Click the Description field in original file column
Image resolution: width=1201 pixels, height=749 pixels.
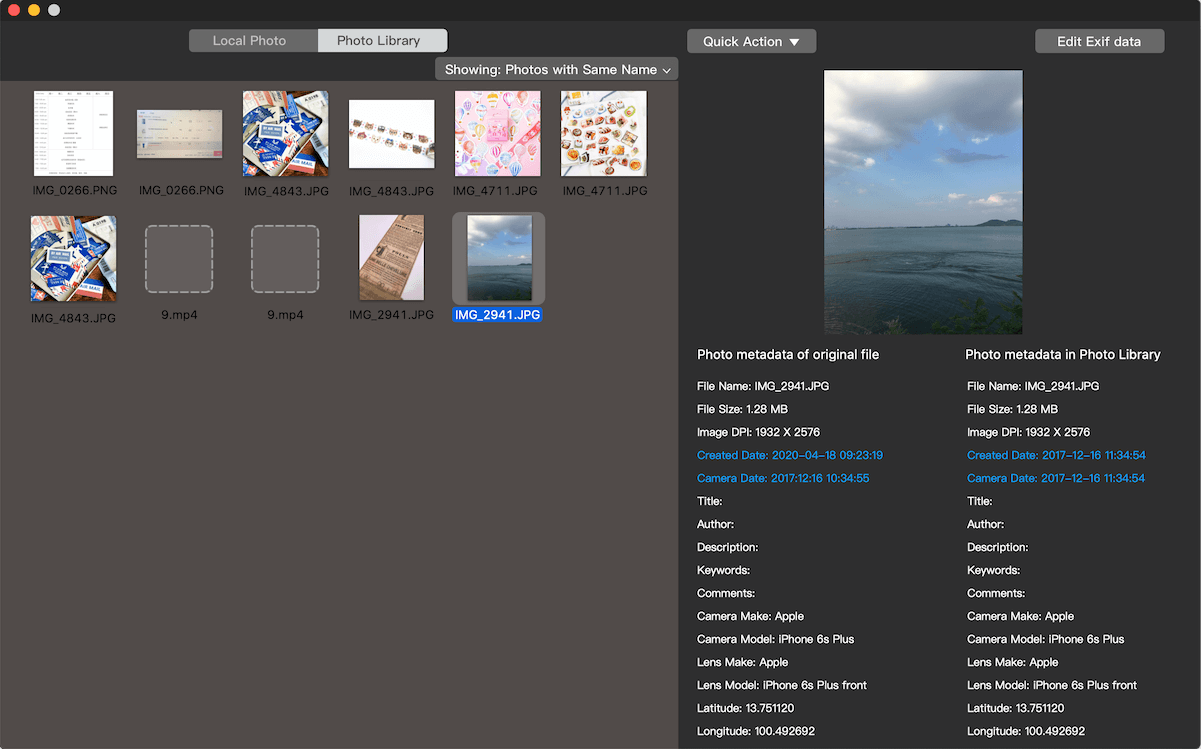pos(727,547)
